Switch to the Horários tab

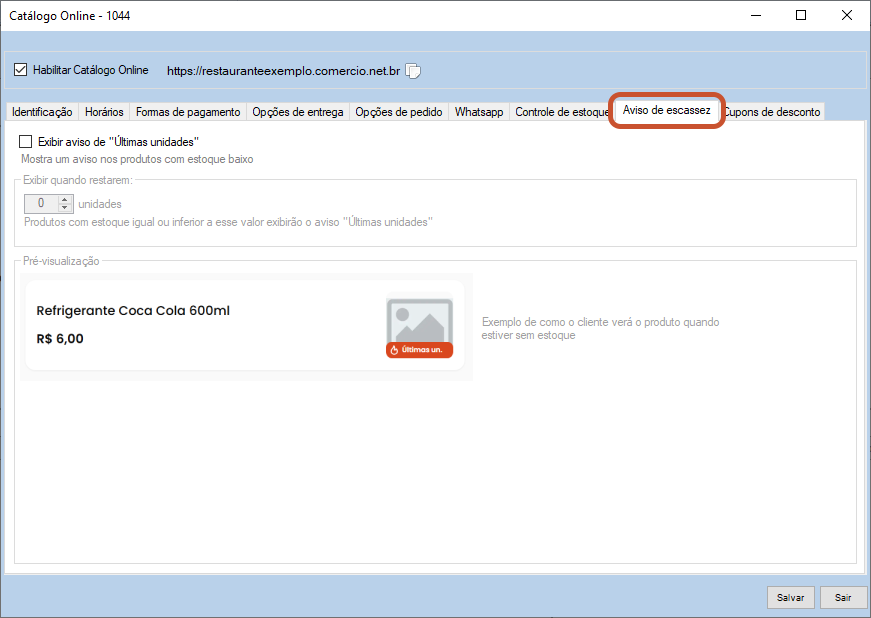(x=104, y=112)
